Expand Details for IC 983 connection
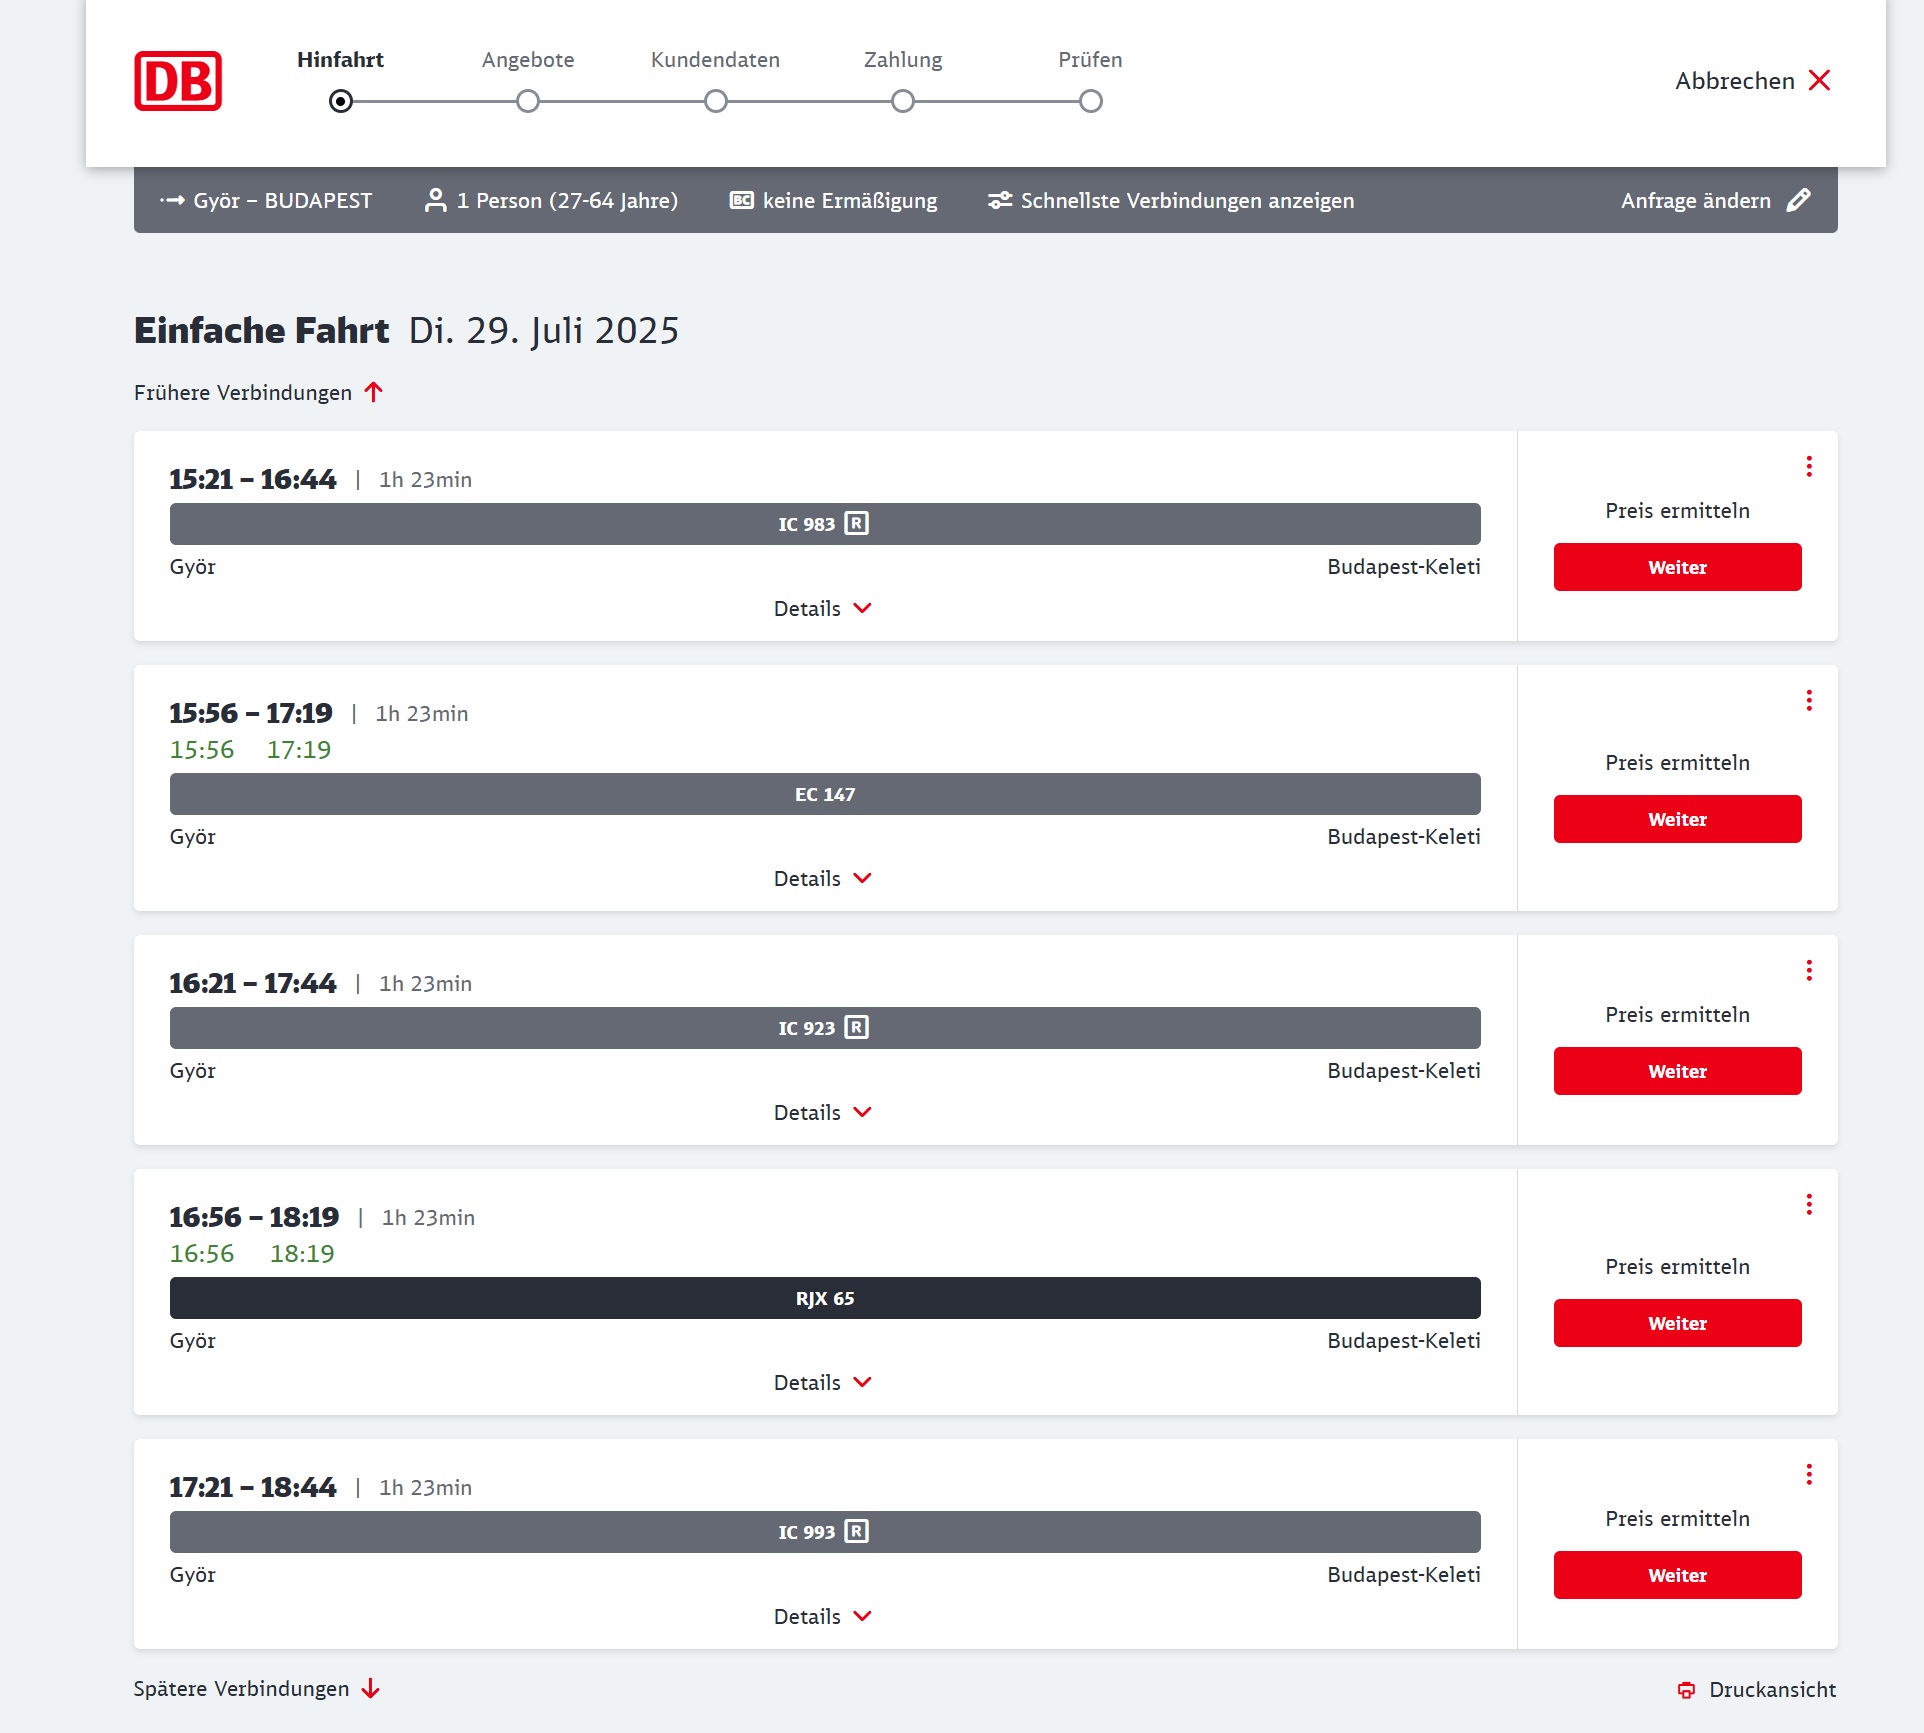Screen dimensions: 1924x1733 point(823,608)
